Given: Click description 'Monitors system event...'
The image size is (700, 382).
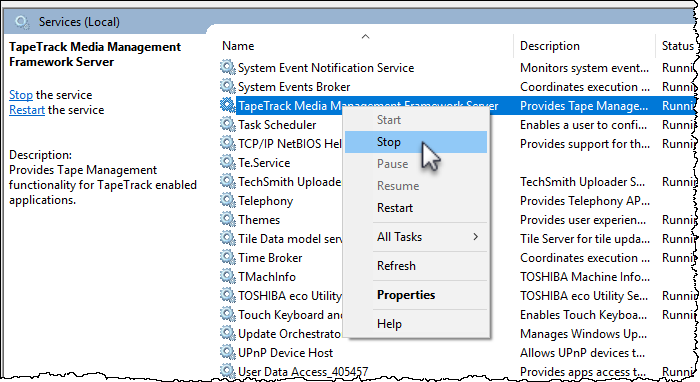Looking at the screenshot, I should coord(584,68).
